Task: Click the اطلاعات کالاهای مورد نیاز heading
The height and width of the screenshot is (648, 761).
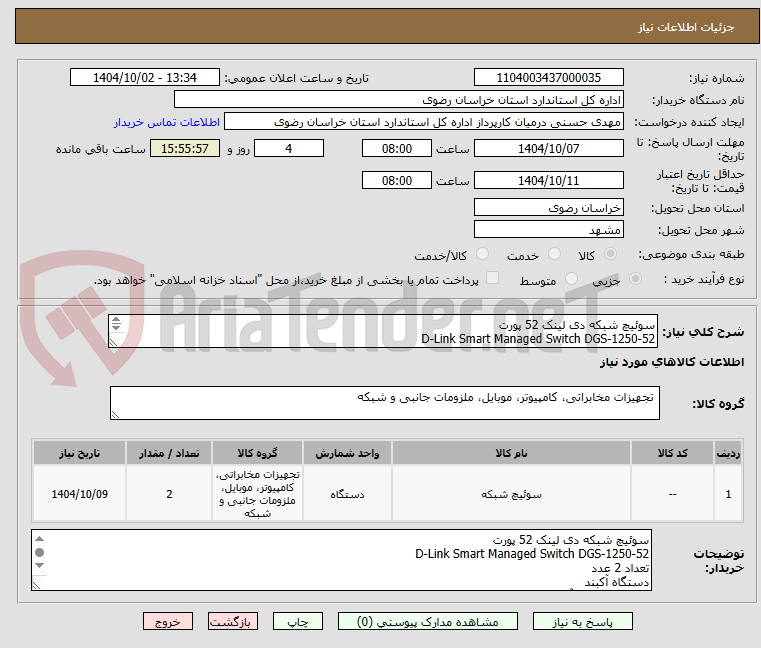Action: (672, 362)
